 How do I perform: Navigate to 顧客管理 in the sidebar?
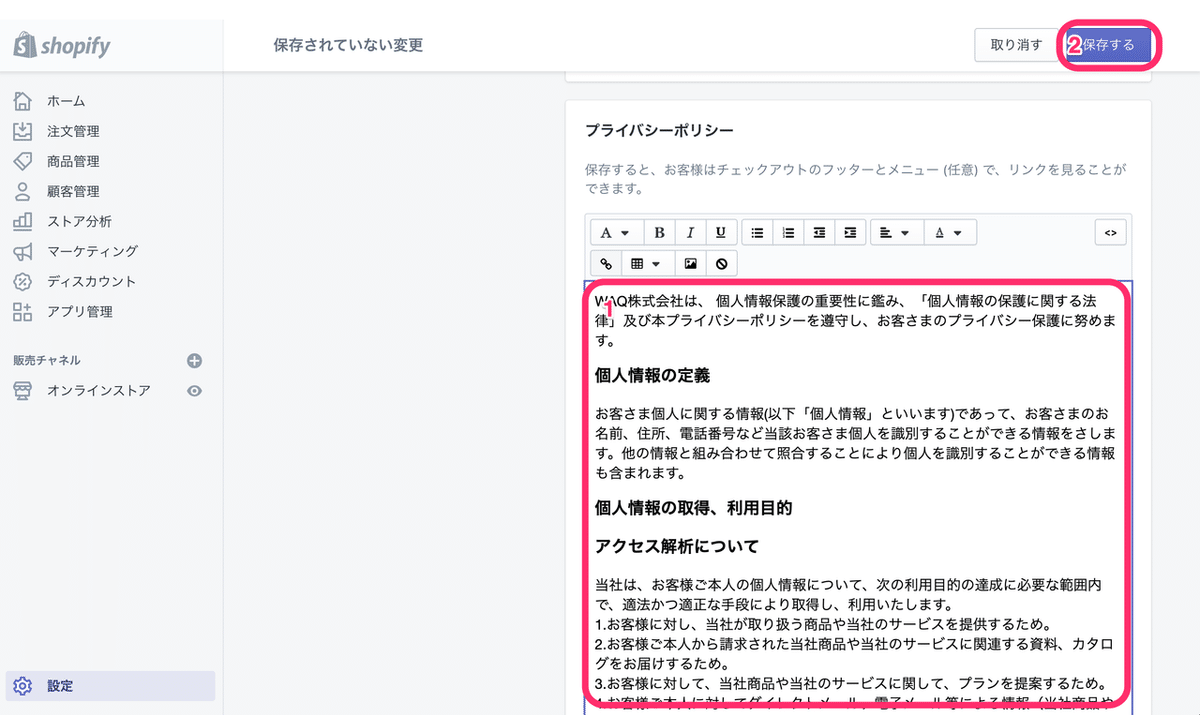pos(75,191)
